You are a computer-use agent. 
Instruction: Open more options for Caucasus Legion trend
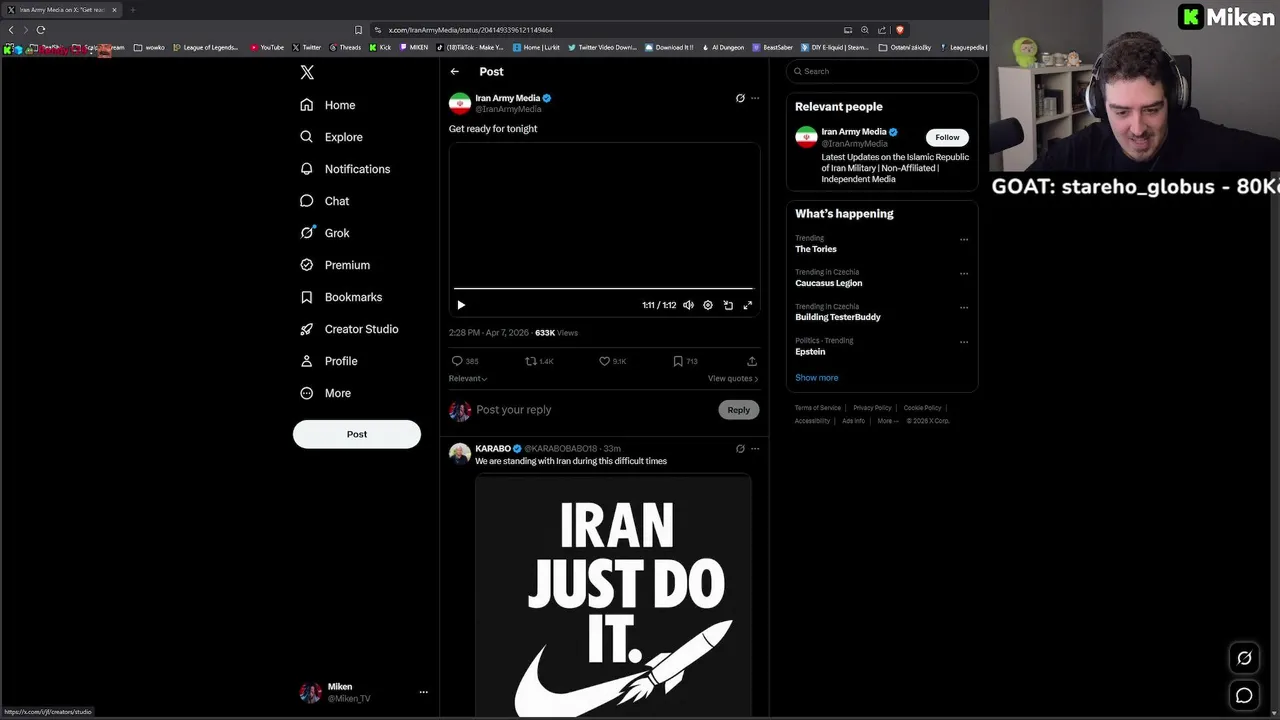(x=964, y=274)
